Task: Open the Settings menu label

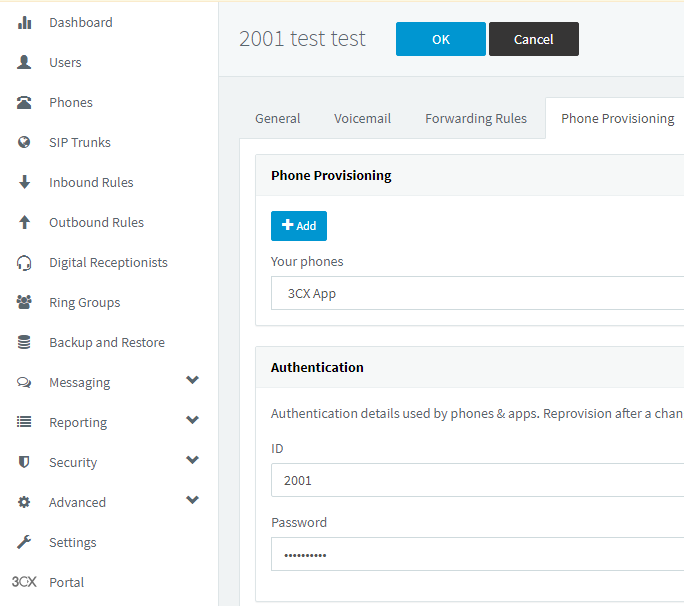Action: (x=72, y=542)
